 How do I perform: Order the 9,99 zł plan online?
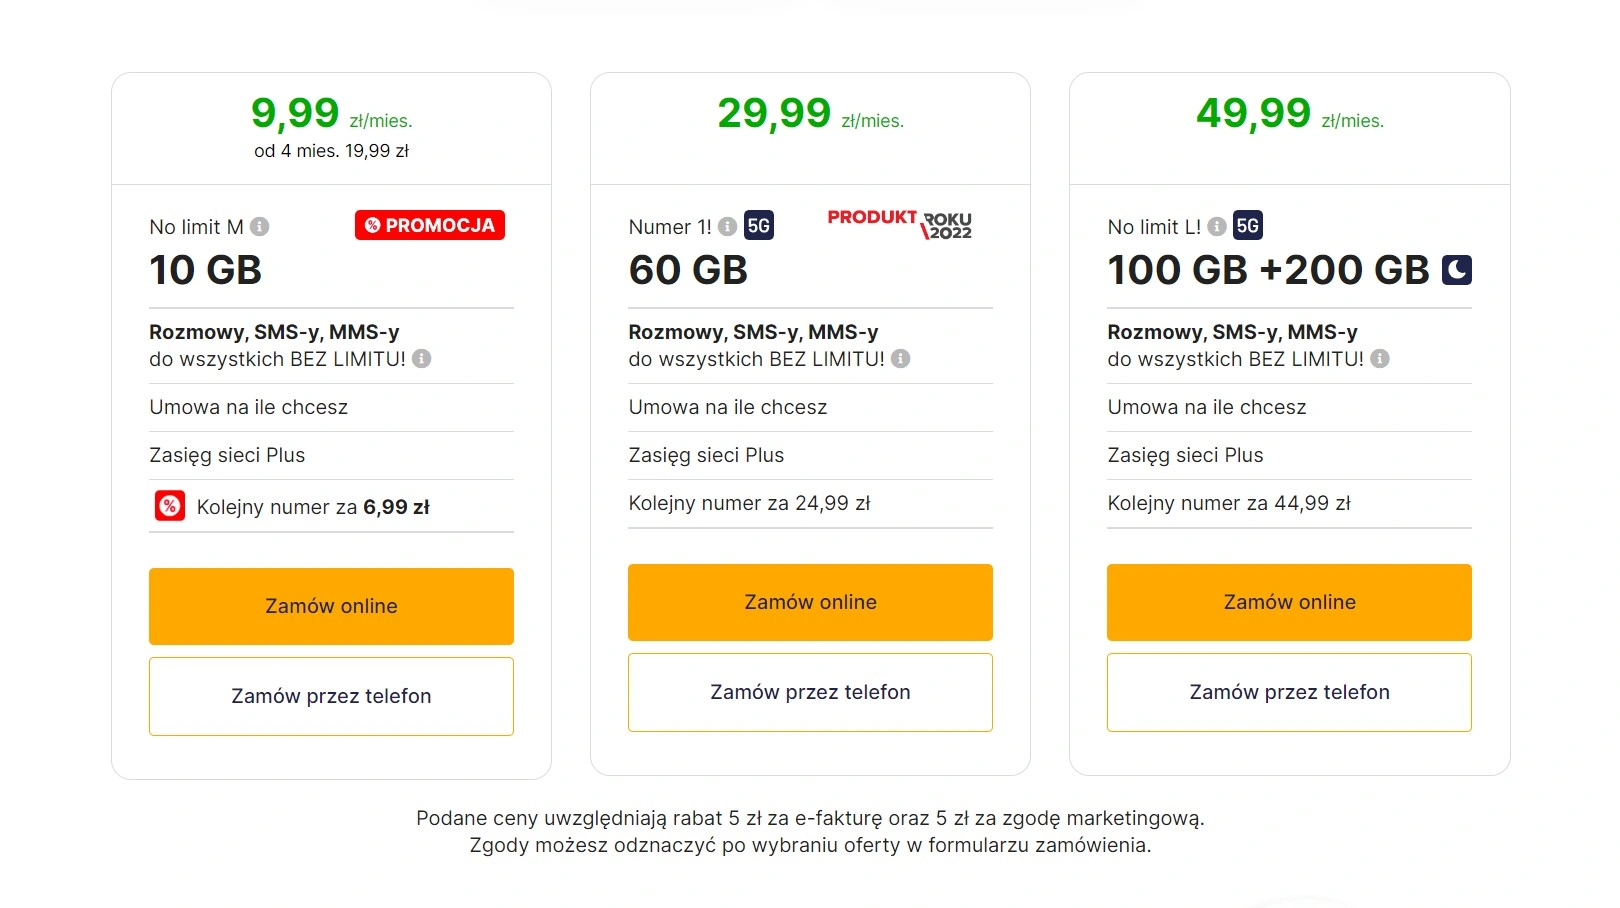tap(331, 606)
